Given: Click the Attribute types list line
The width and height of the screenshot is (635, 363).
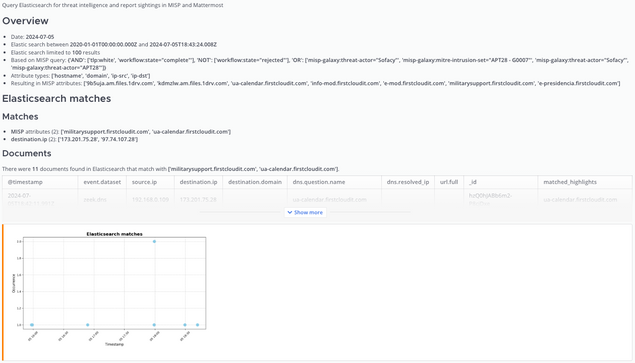Looking at the screenshot, I should pyautogui.click(x=80, y=76).
